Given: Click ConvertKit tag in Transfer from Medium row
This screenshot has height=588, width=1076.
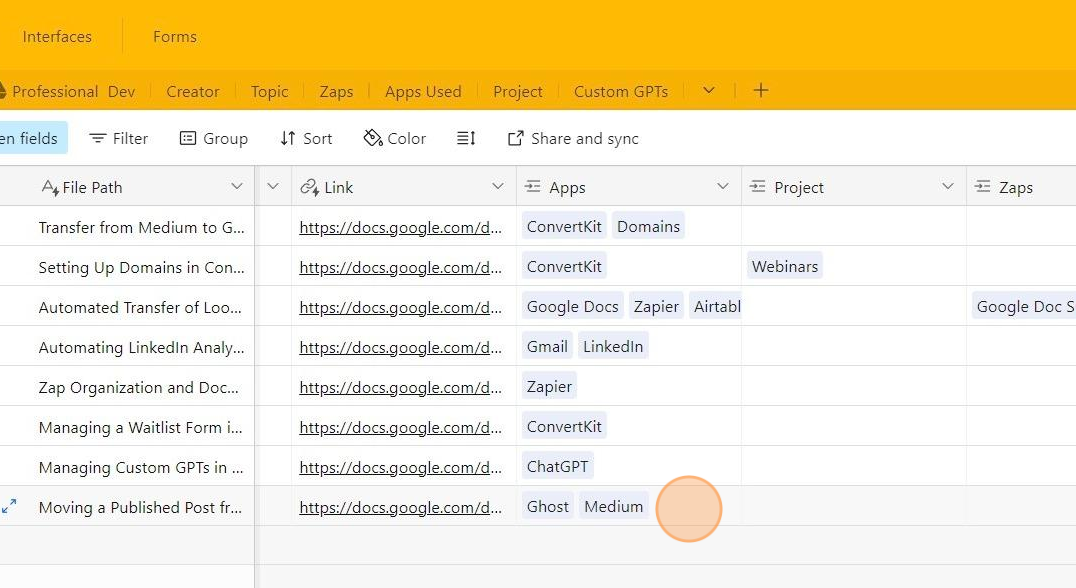Looking at the screenshot, I should tap(564, 226).
